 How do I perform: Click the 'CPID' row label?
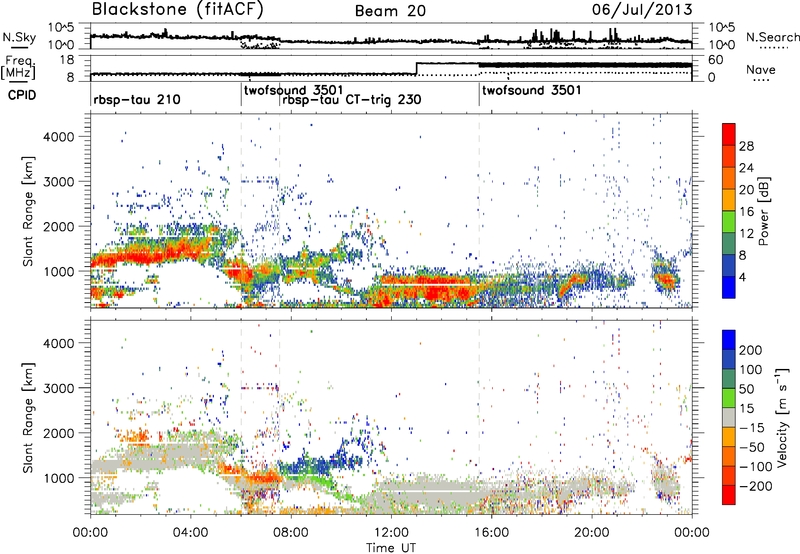22,95
